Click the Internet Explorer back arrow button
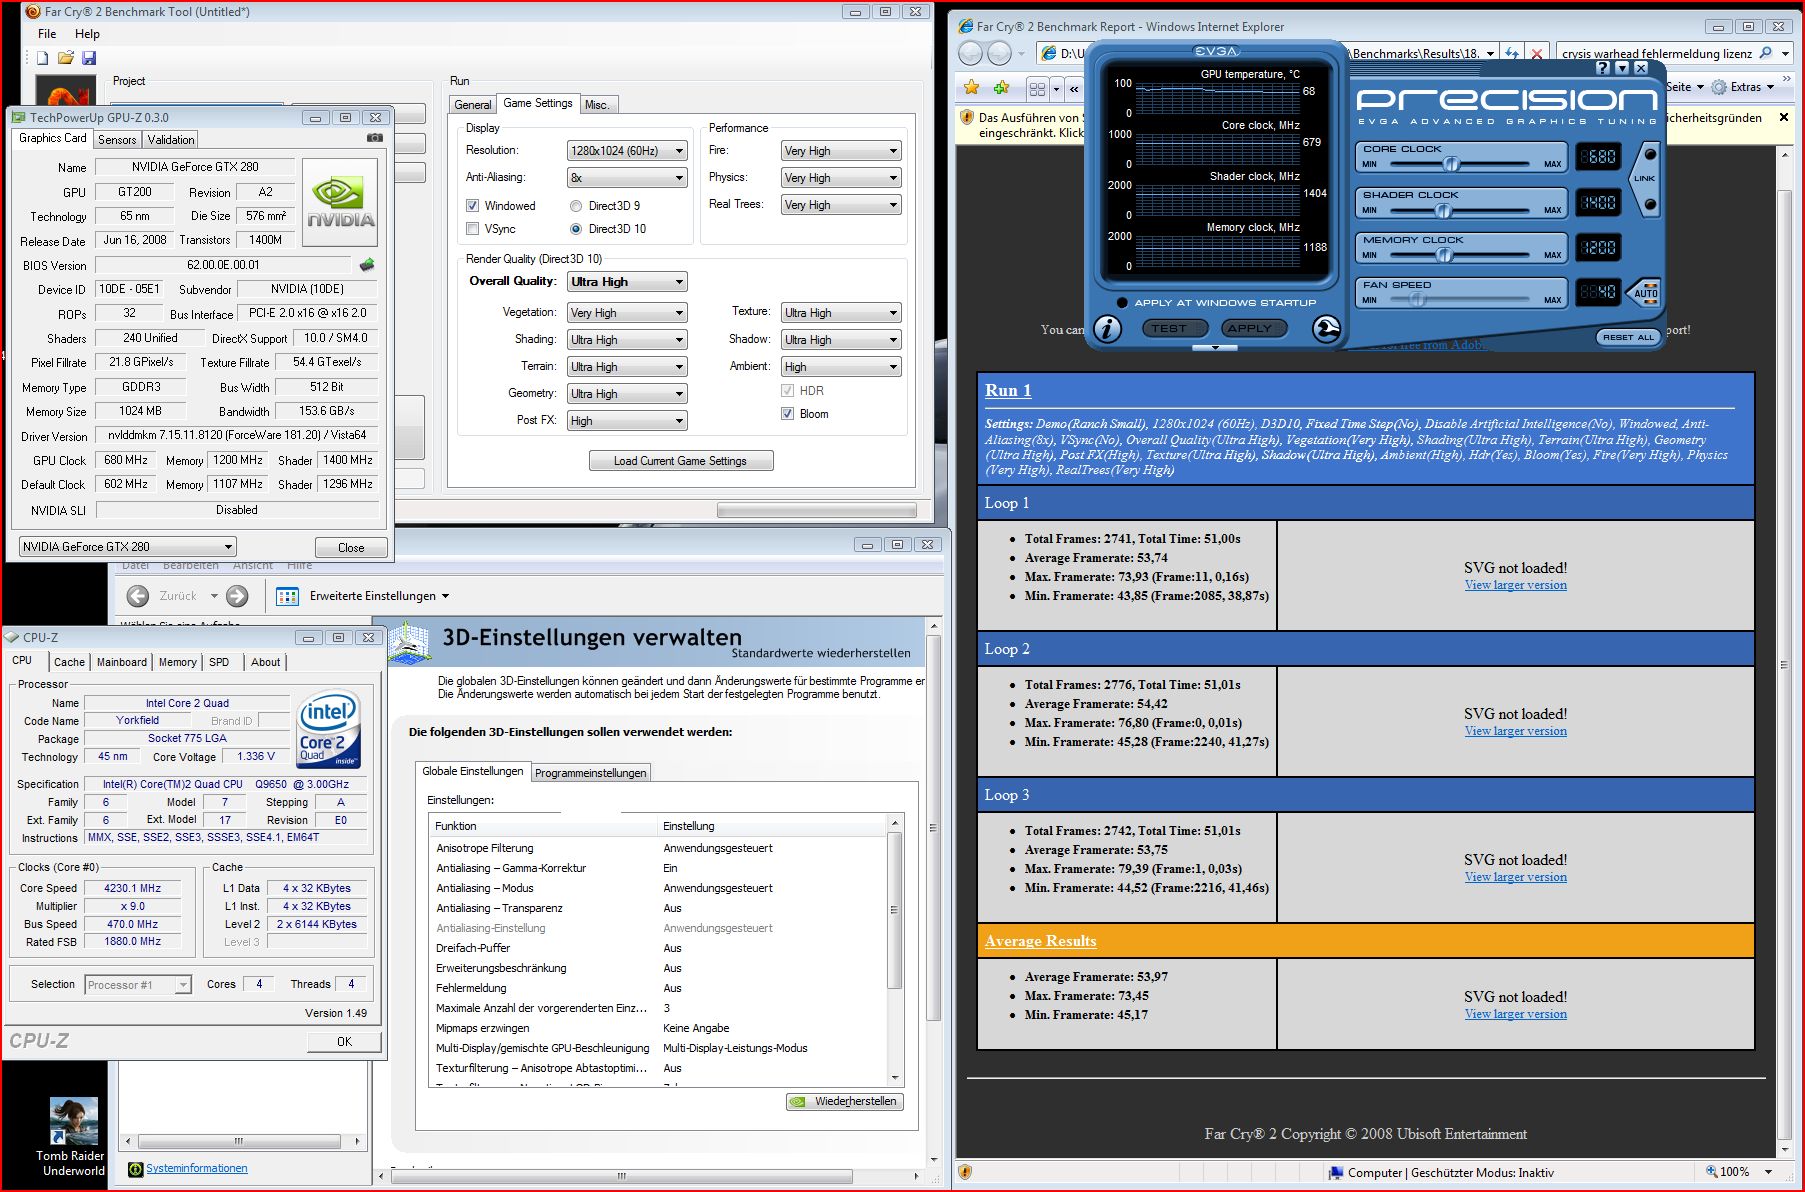The height and width of the screenshot is (1192, 1805). point(970,53)
